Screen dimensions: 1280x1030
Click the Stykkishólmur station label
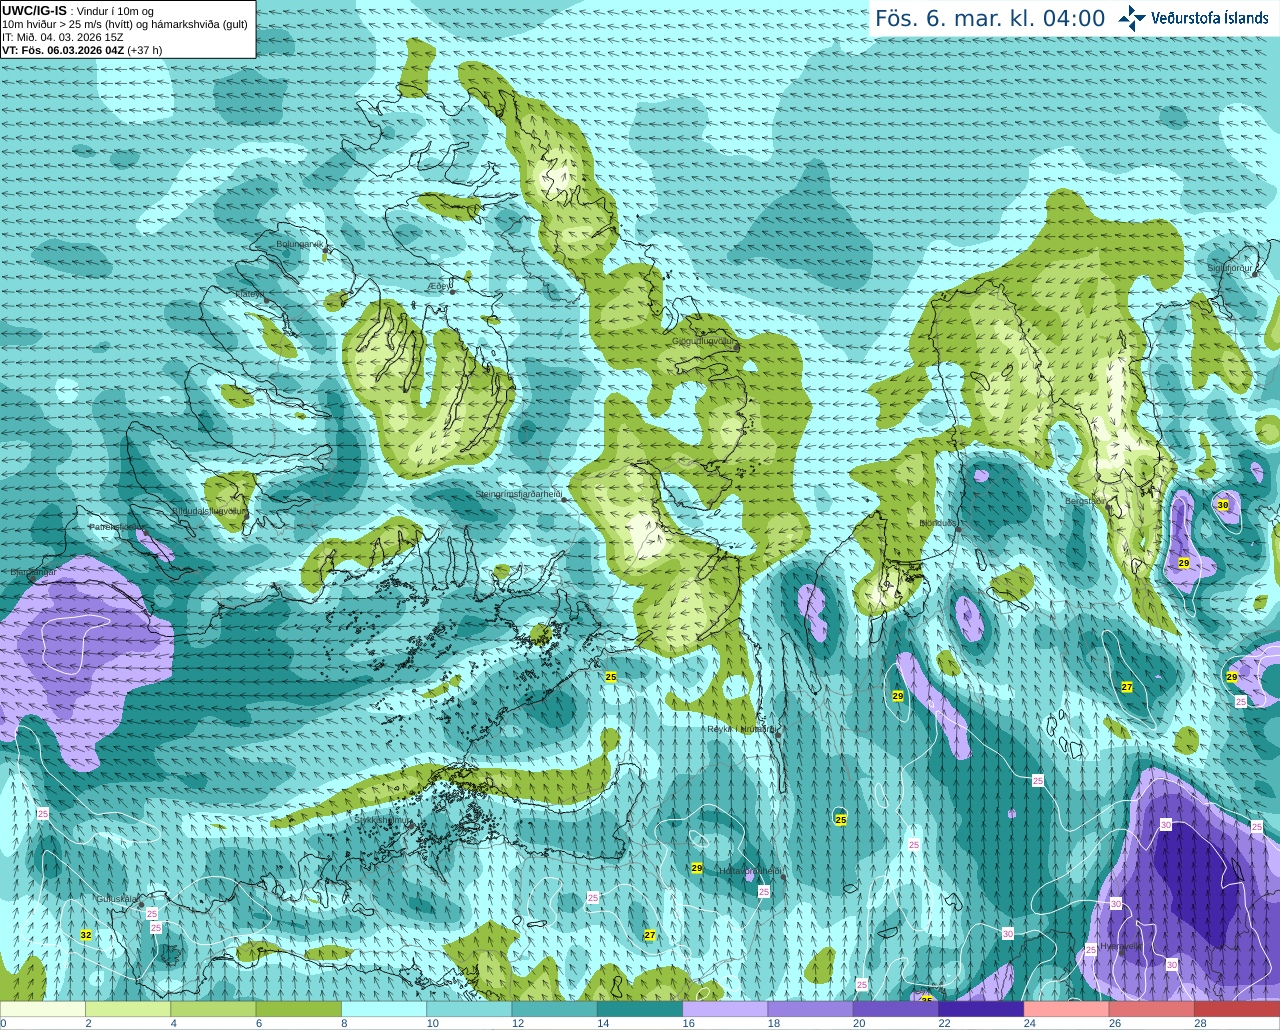tap(382, 820)
